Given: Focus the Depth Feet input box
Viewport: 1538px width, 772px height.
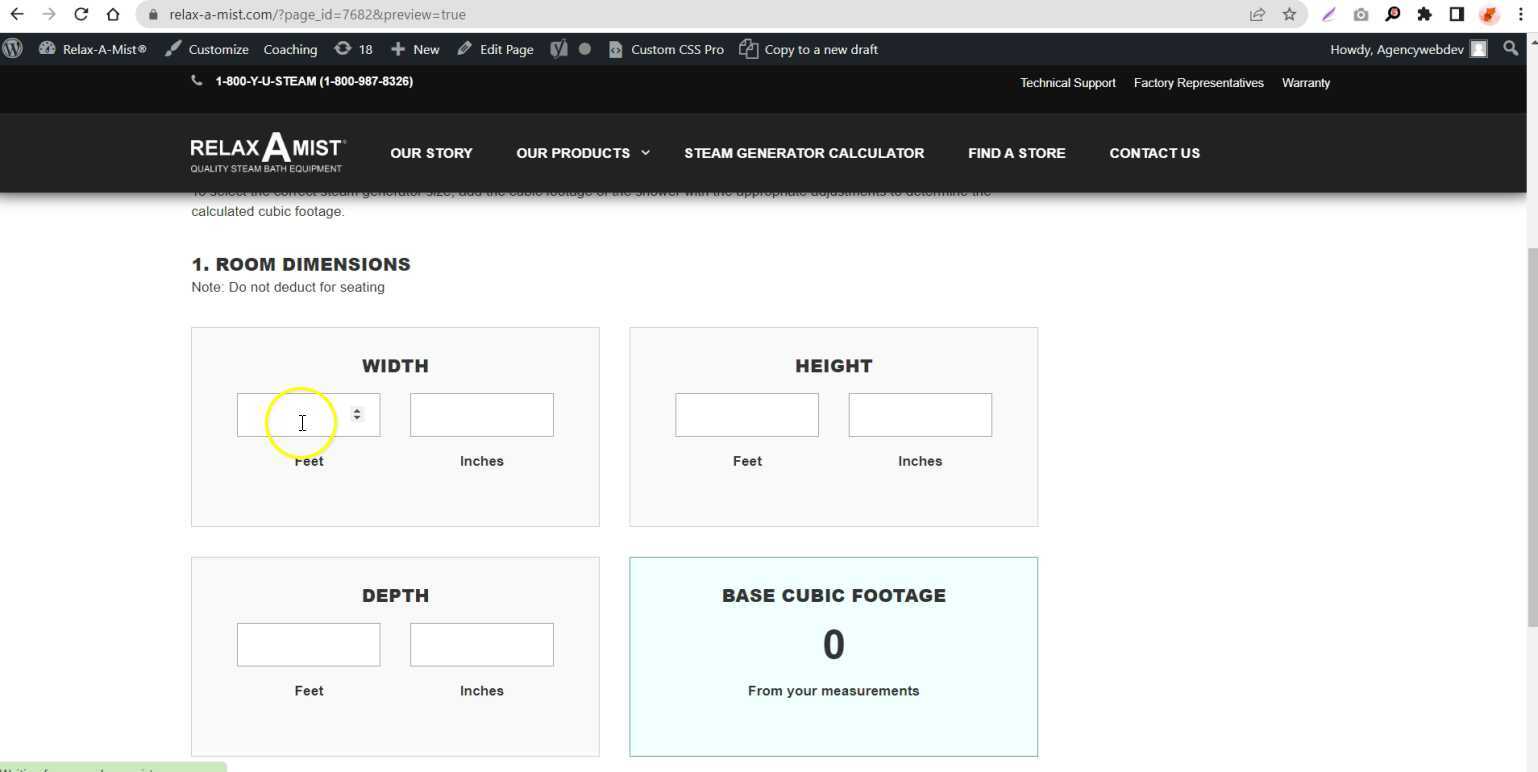Looking at the screenshot, I should click(308, 645).
